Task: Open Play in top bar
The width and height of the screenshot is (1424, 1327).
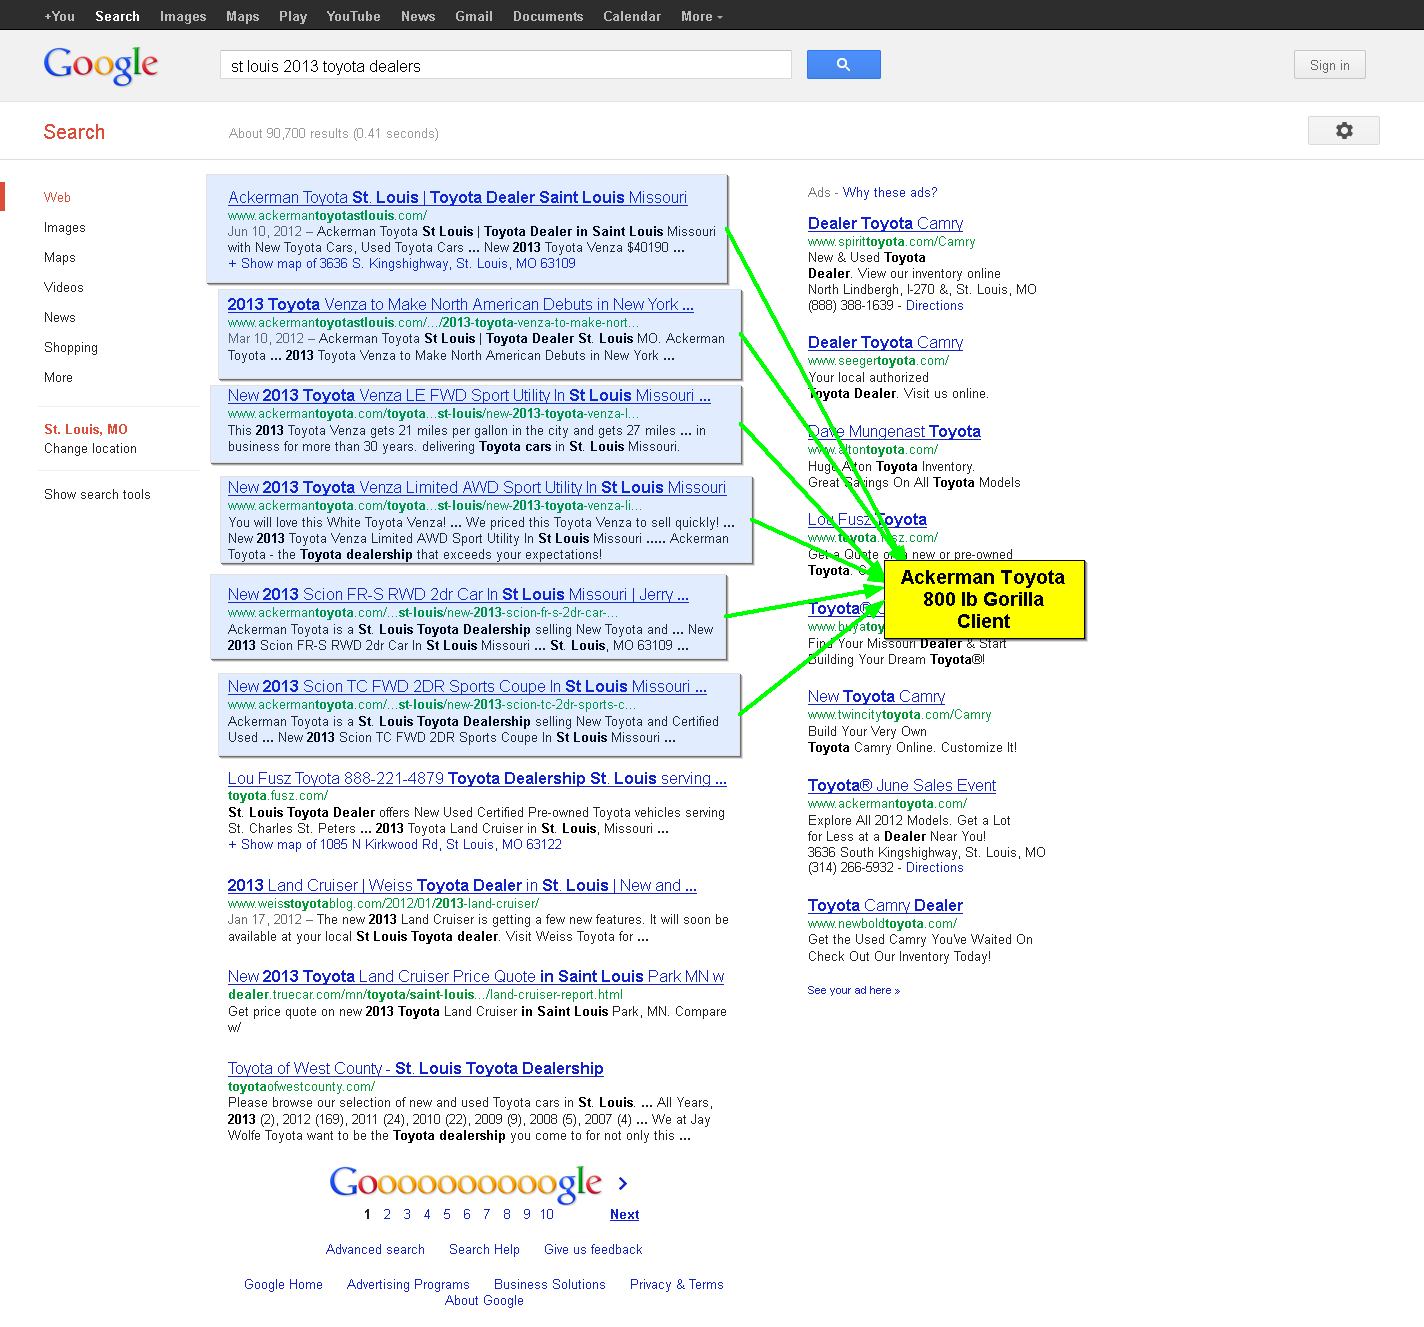Action: click(x=293, y=16)
